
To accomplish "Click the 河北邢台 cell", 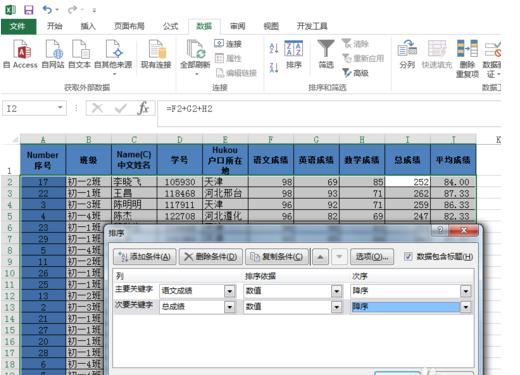I will pos(225,193).
